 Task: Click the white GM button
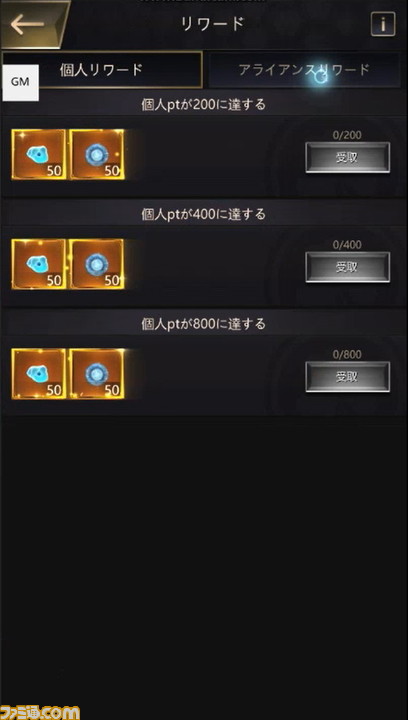pos(20,82)
